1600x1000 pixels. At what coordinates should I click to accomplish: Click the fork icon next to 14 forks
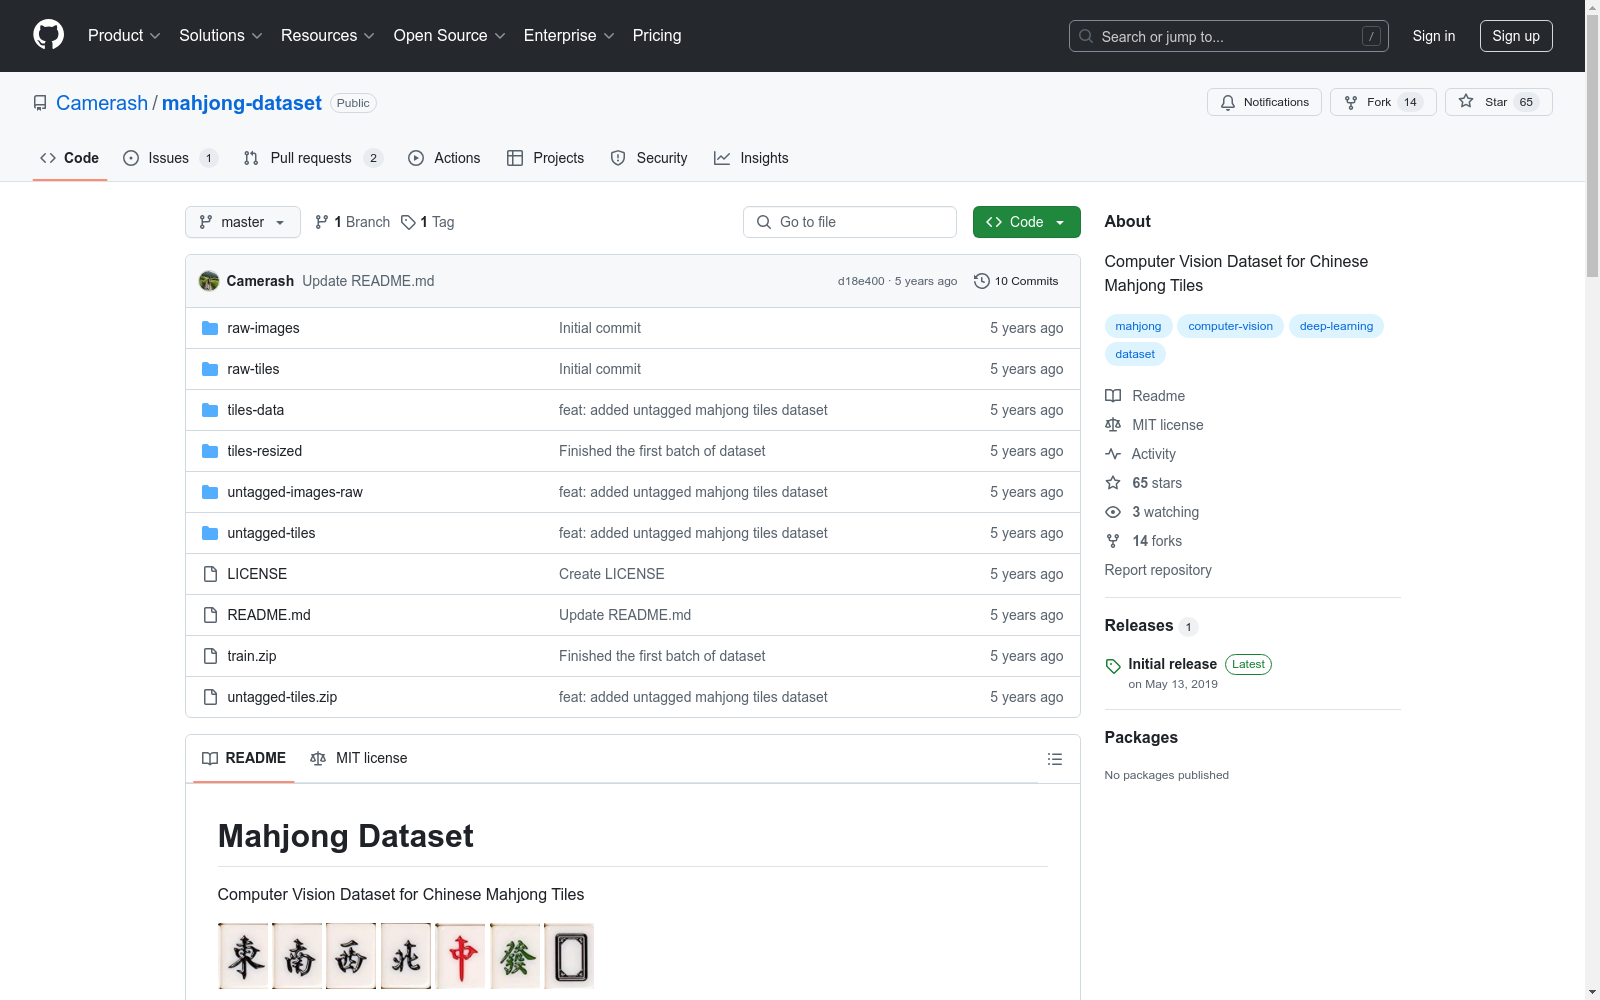1113,541
